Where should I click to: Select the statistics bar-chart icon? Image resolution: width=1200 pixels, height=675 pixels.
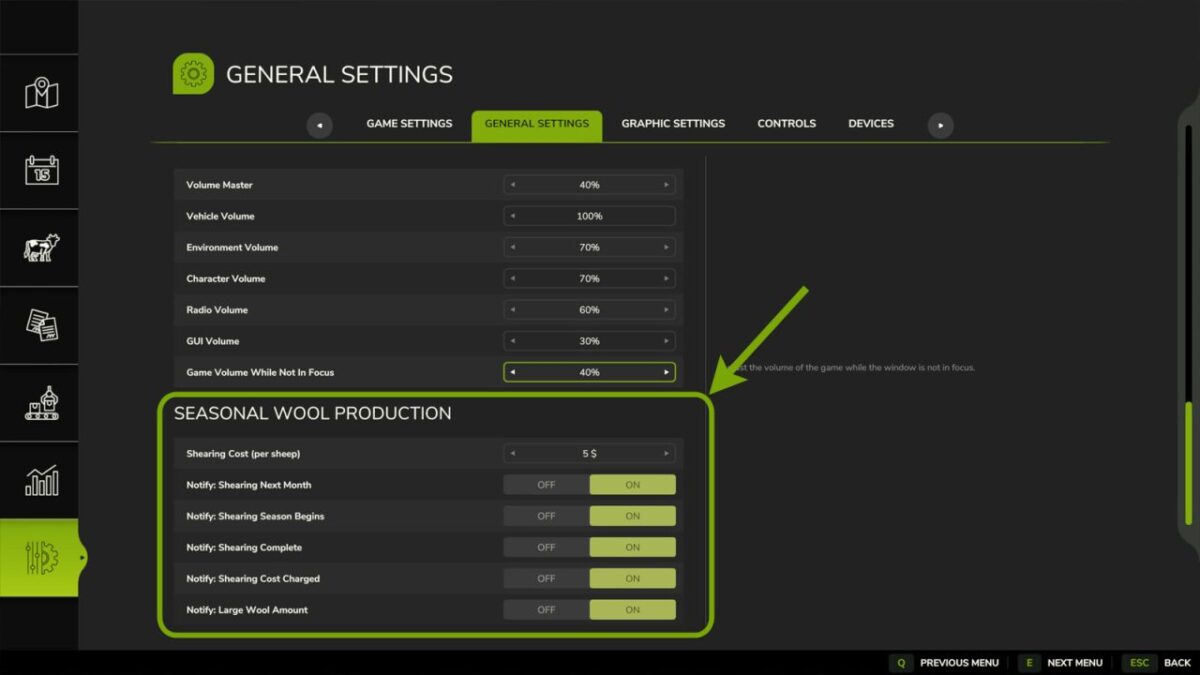tap(39, 478)
